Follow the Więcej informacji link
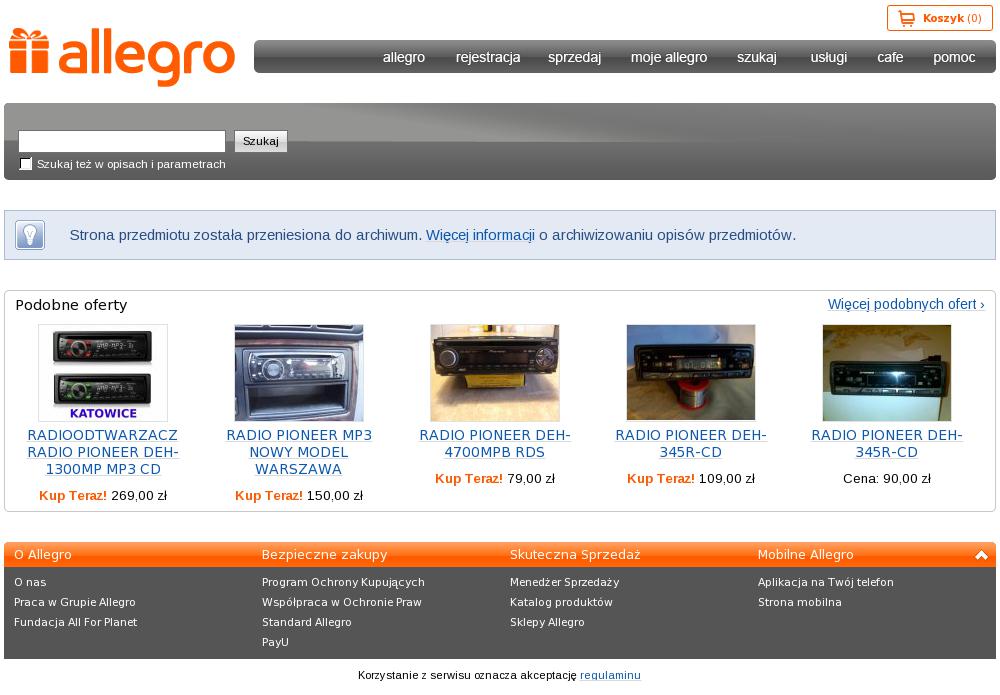Viewport: 1000px width, 695px height. point(480,235)
